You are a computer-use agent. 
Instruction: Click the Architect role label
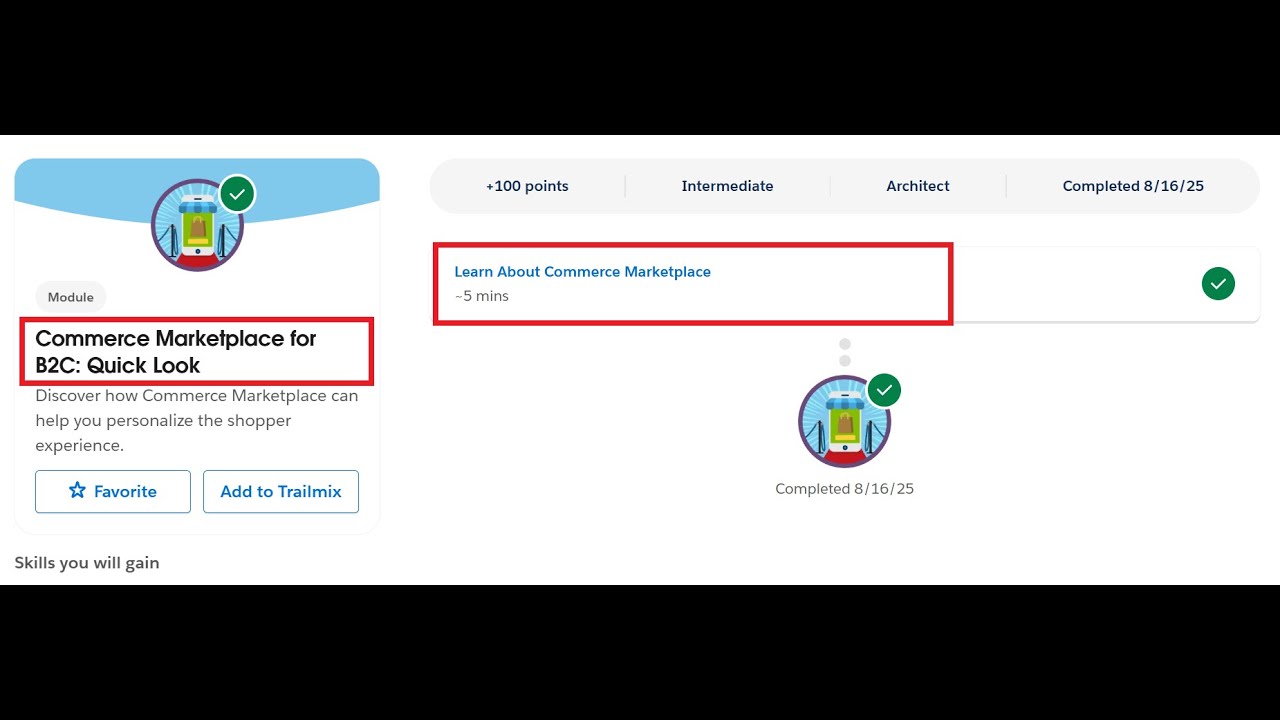918,186
